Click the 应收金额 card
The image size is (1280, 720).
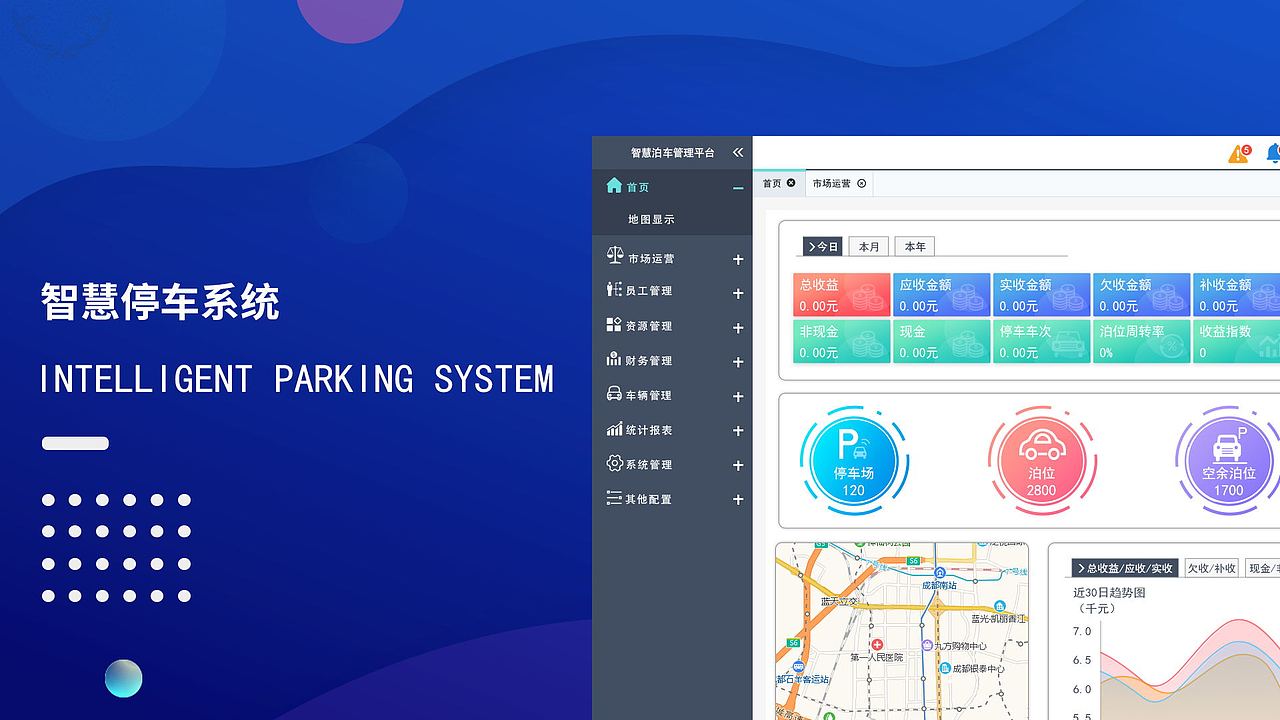point(942,295)
